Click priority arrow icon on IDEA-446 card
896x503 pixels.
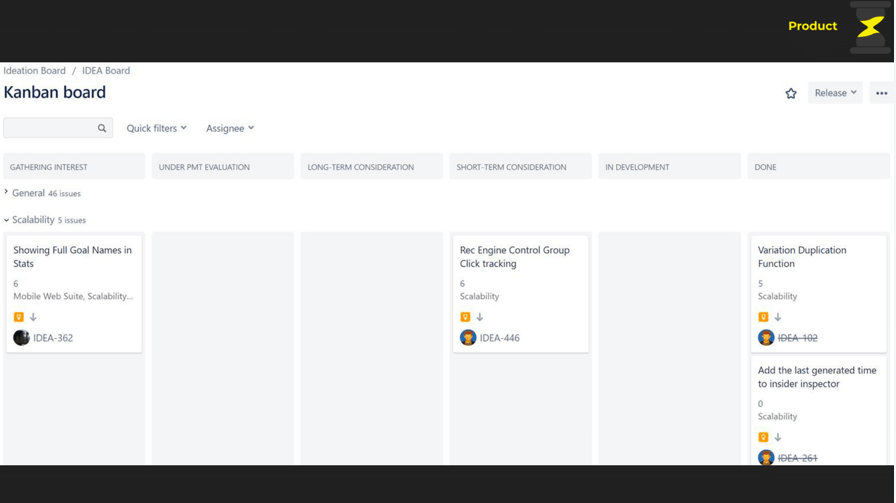click(x=480, y=317)
